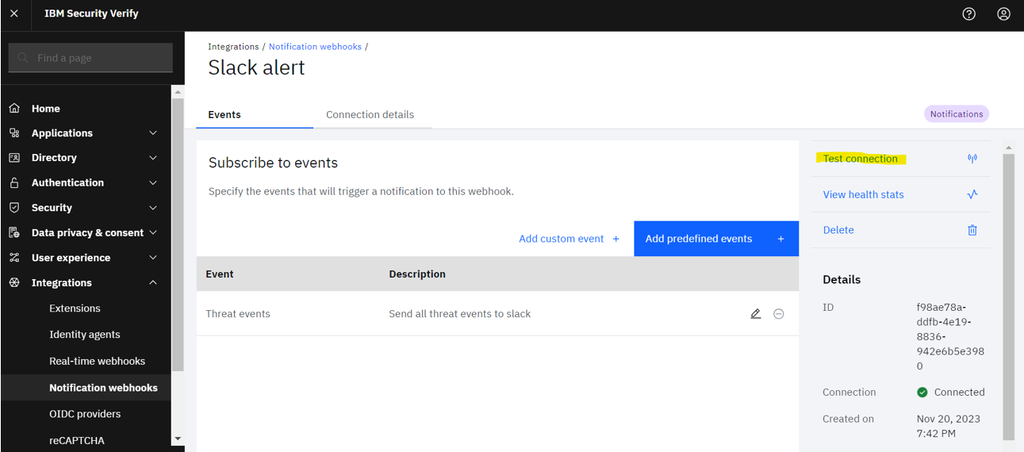This screenshot has width=1024, height=452.
Task: Select Notification webhooks in sidebar
Action: click(x=86, y=387)
